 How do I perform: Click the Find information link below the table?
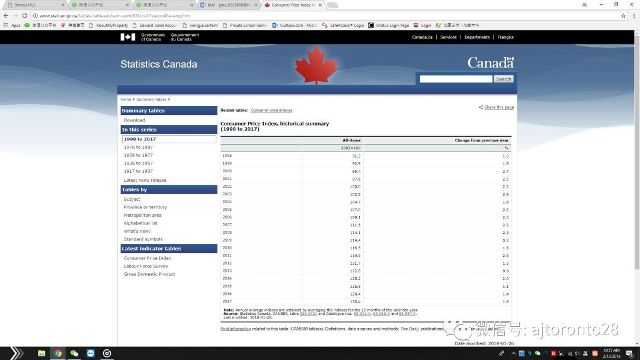tap(236, 329)
